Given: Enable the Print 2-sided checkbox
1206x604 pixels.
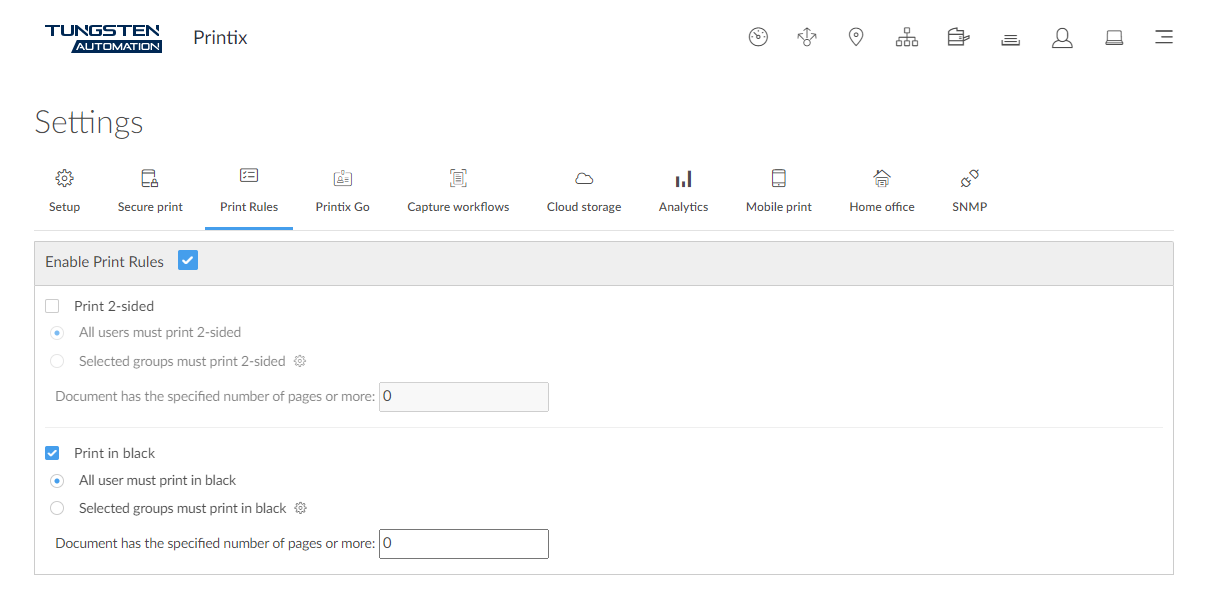Looking at the screenshot, I should 52,306.
